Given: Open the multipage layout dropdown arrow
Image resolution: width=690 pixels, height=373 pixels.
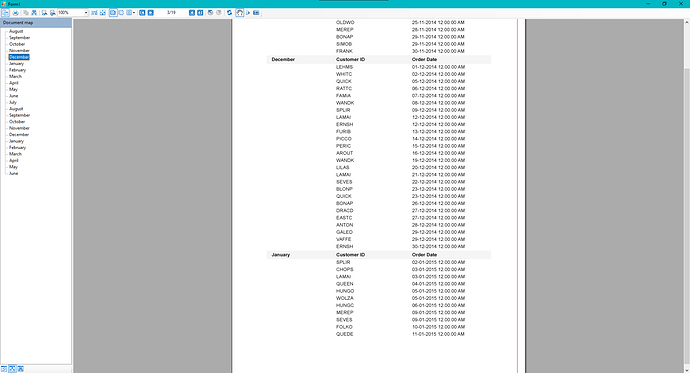Looking at the screenshot, I should [134, 13].
